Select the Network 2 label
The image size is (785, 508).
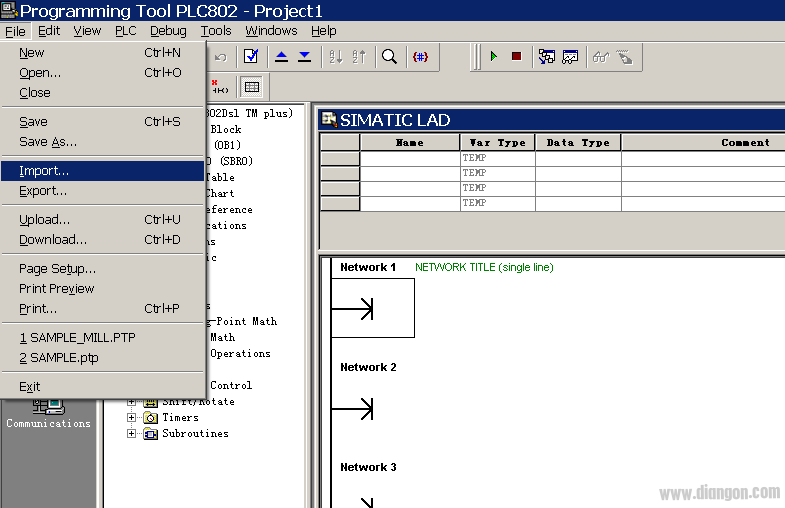pos(368,367)
